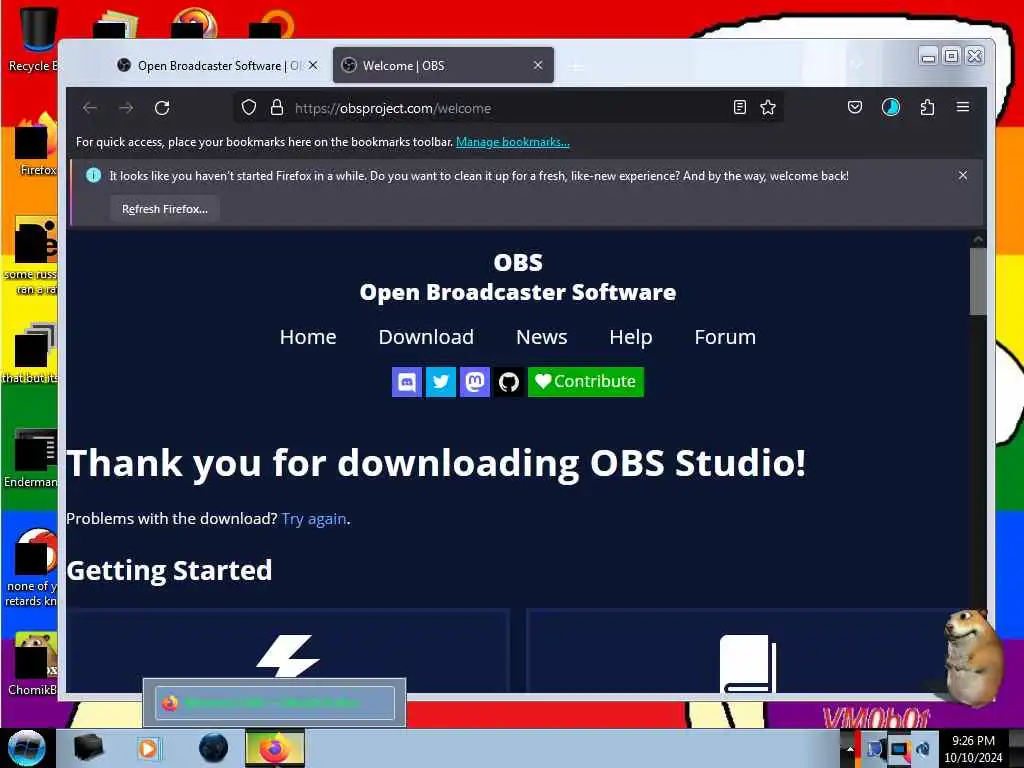Open the Help nav link
The width and height of the screenshot is (1024, 768).
click(630, 337)
